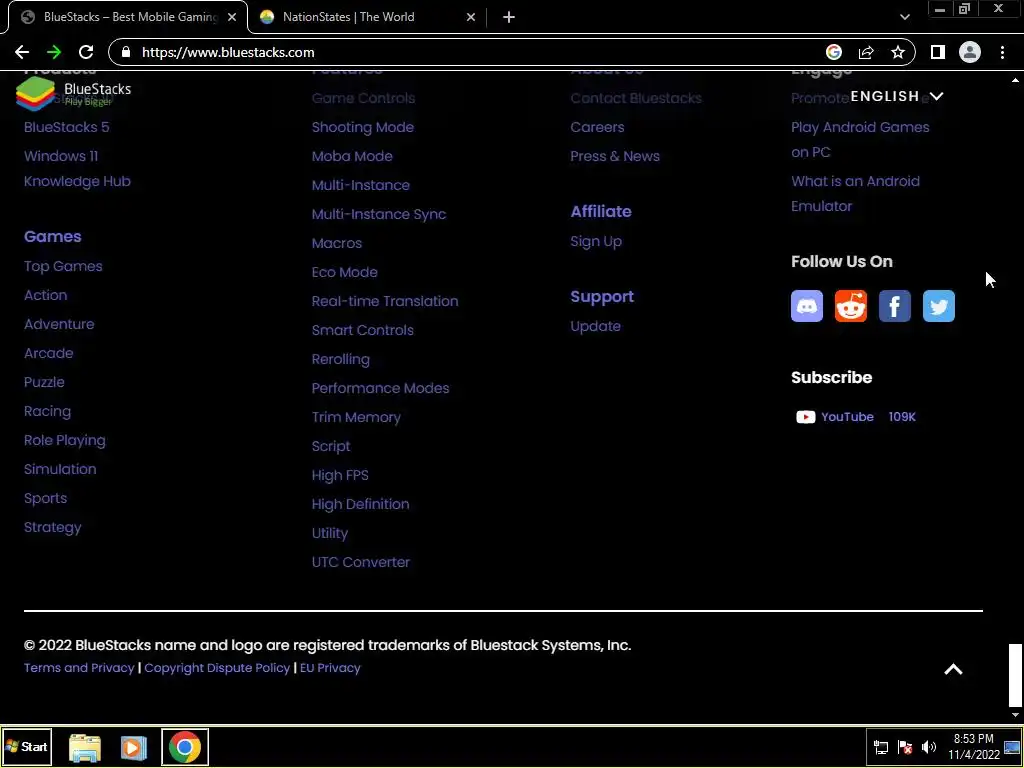Open Puzzle games category
Image resolution: width=1024 pixels, height=768 pixels.
click(44, 382)
